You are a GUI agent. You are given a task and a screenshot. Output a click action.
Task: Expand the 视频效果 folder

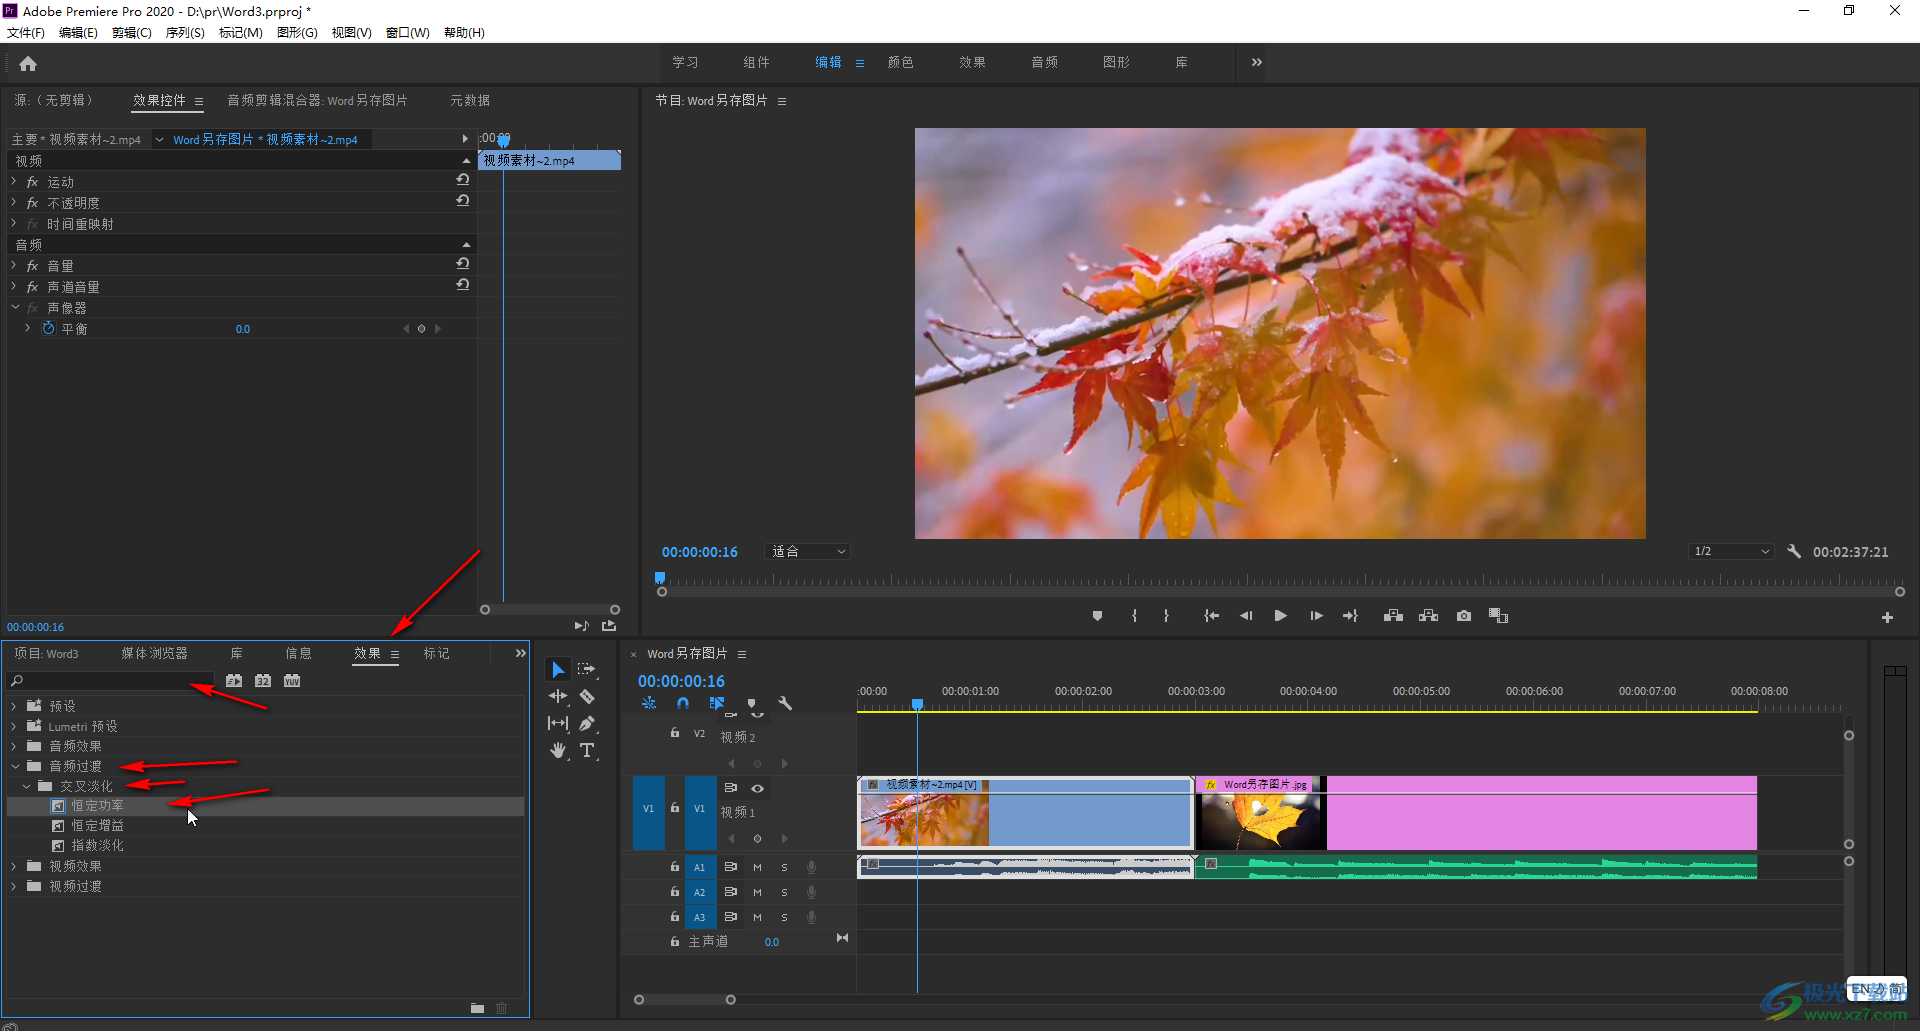14,866
